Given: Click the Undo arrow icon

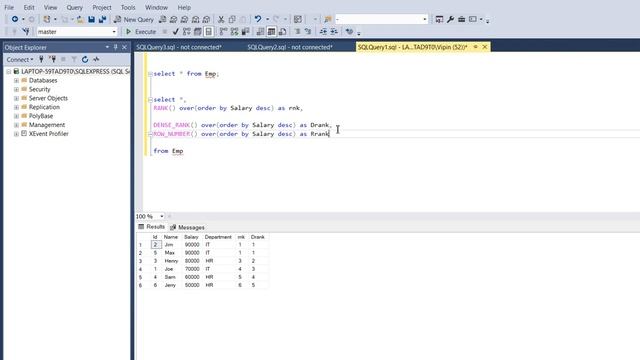Looking at the screenshot, I should [258, 19].
